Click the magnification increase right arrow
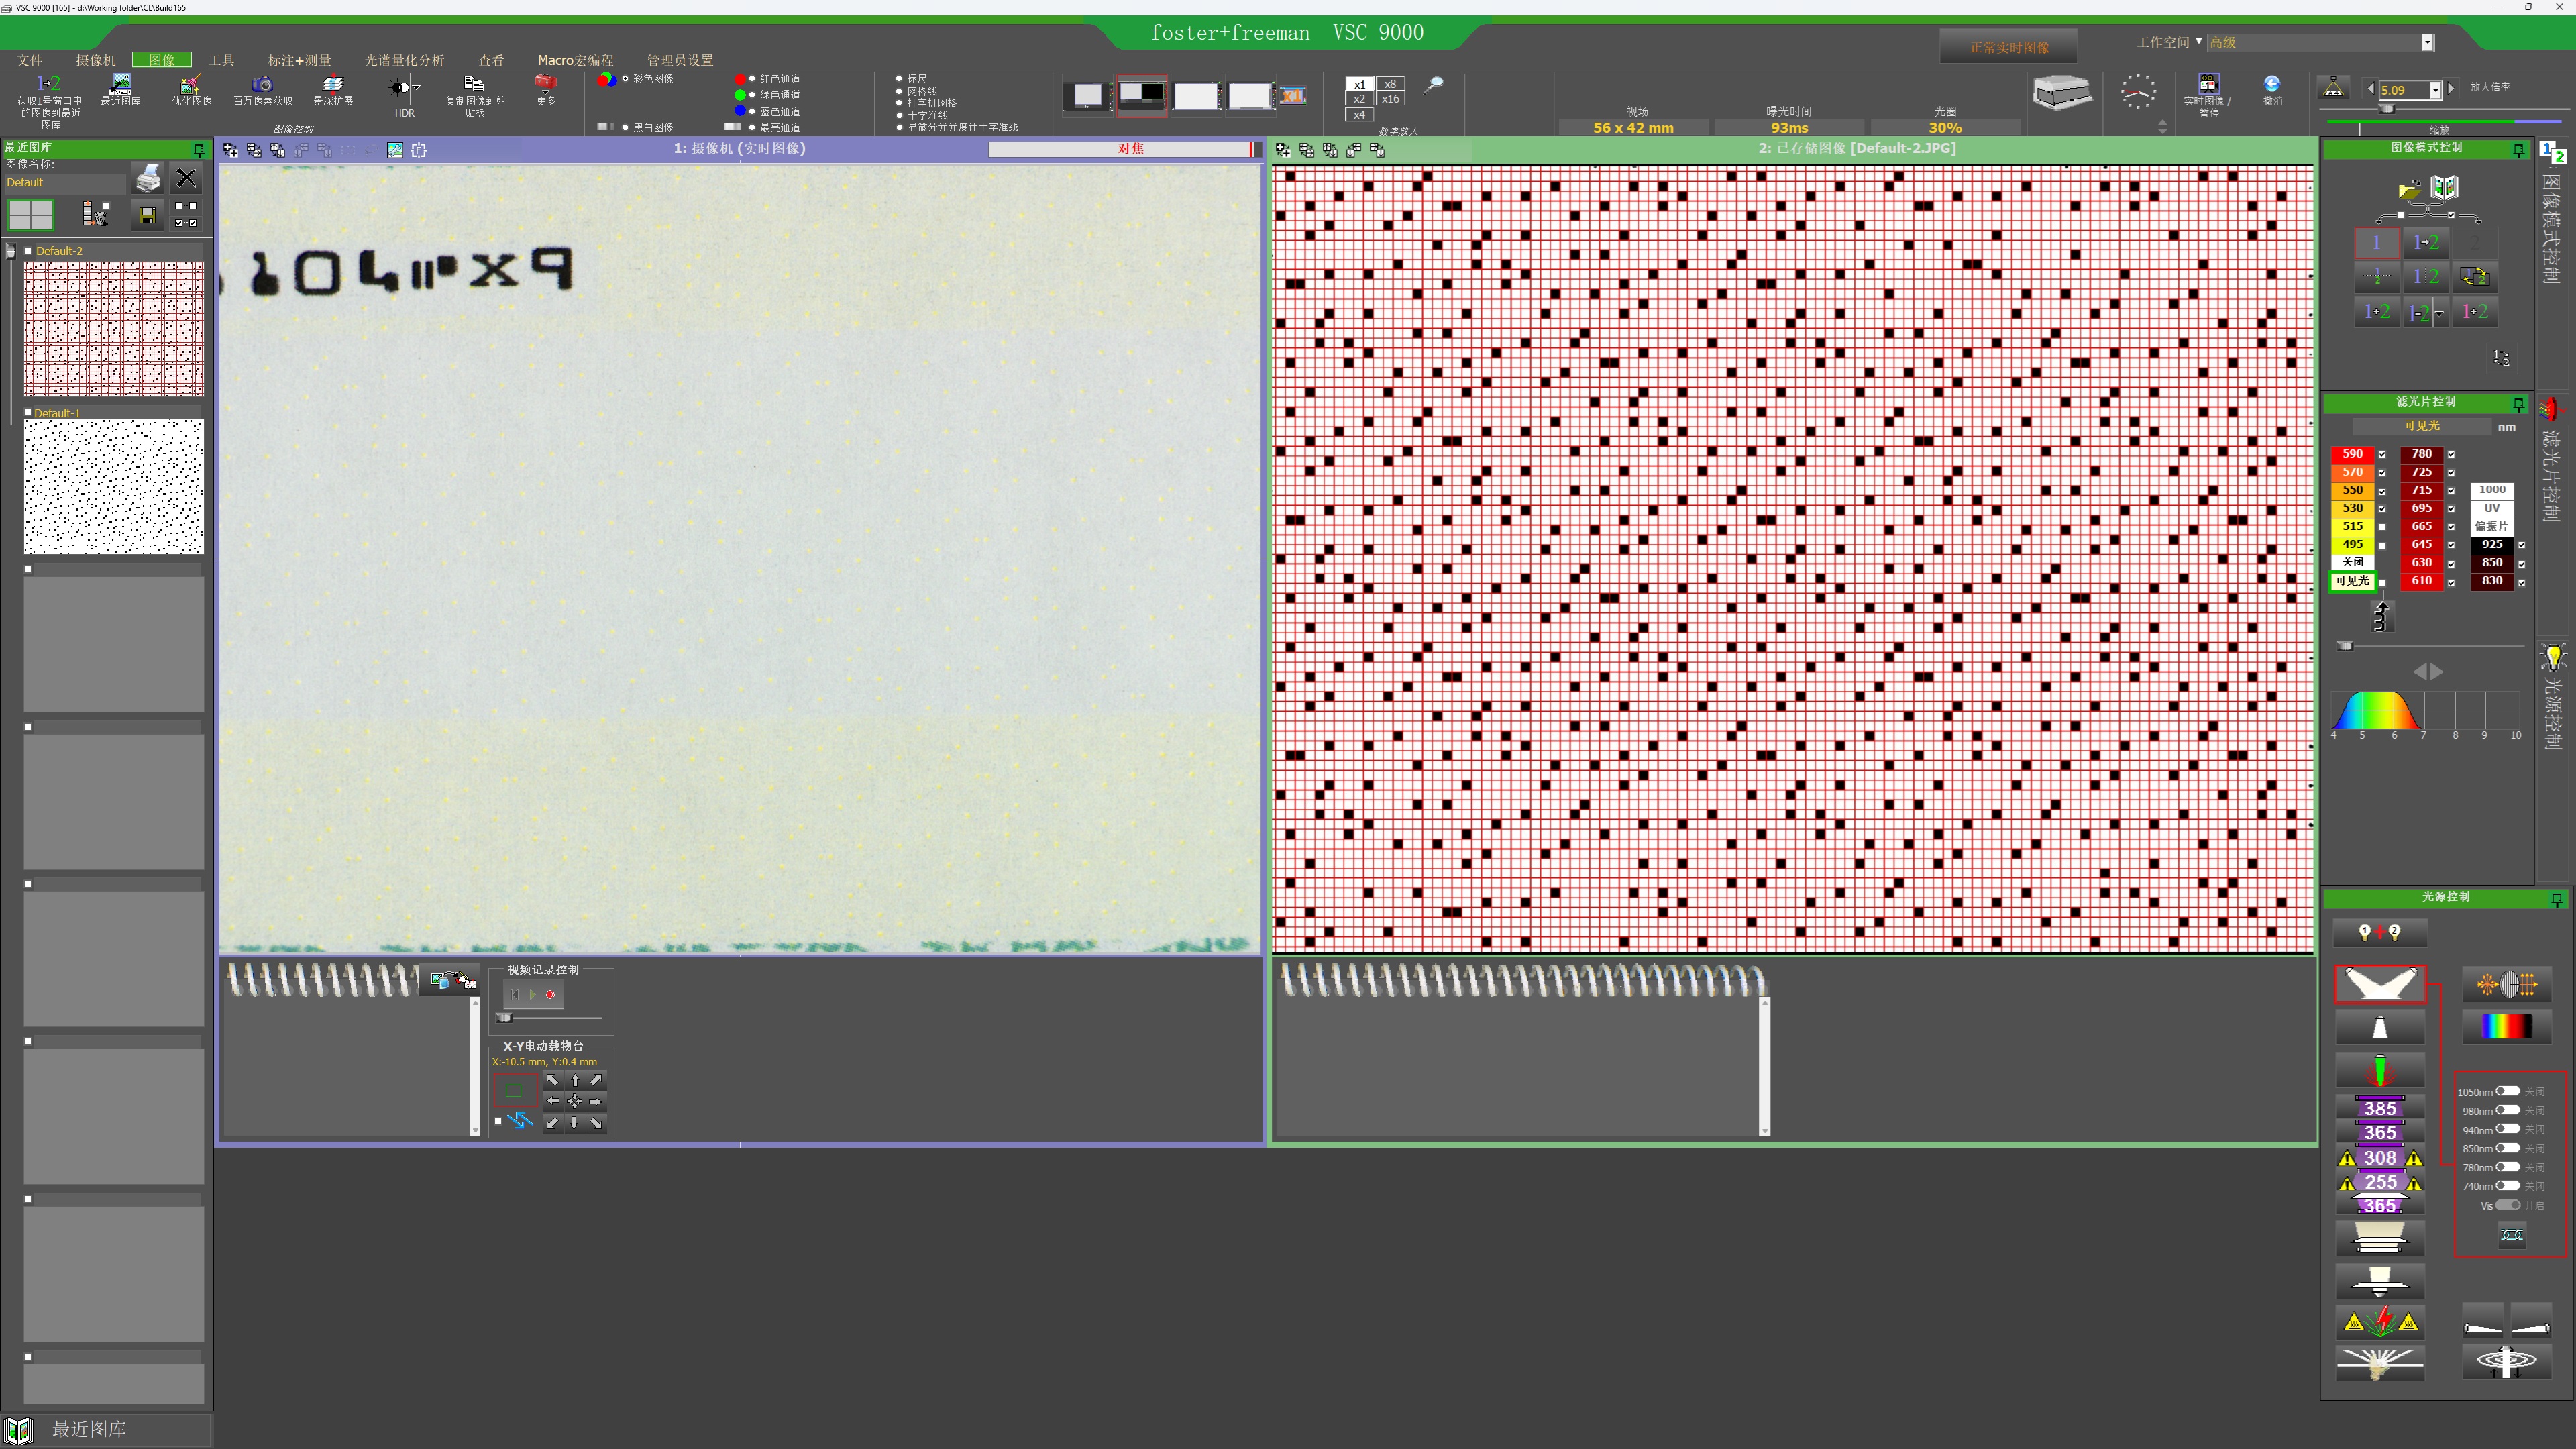This screenshot has width=2576, height=1449. click(x=2451, y=89)
